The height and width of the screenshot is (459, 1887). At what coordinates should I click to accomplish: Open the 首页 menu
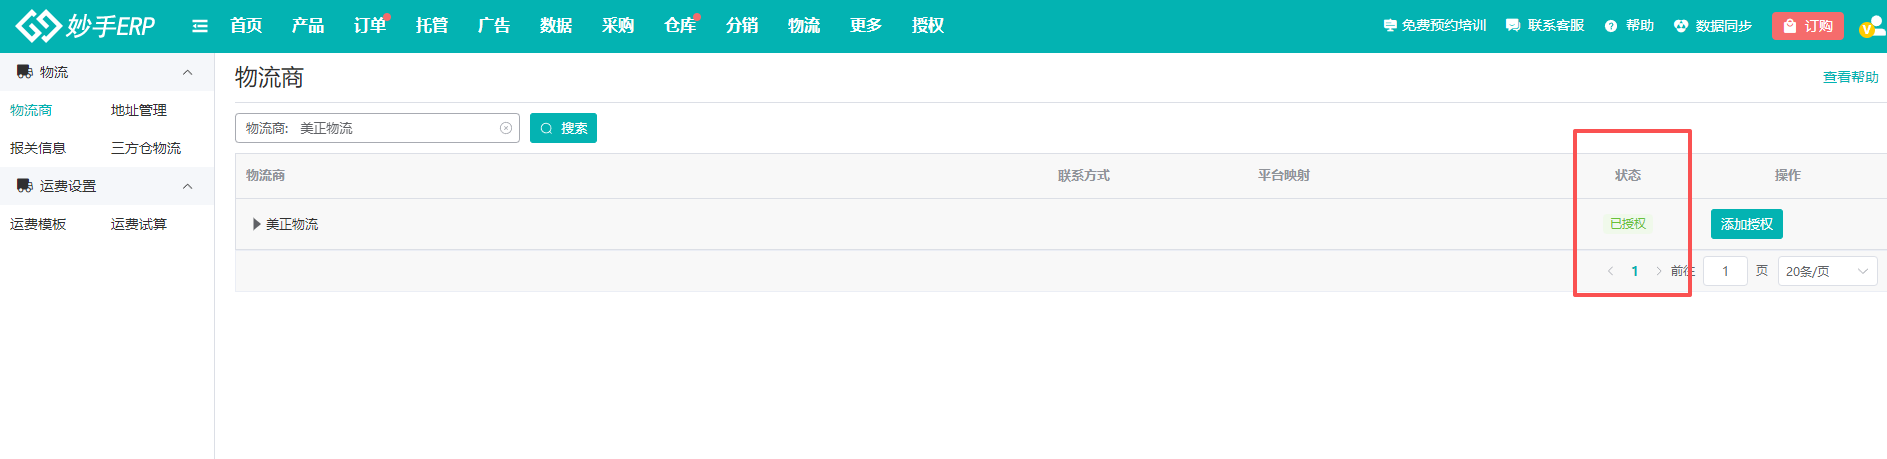tap(246, 26)
